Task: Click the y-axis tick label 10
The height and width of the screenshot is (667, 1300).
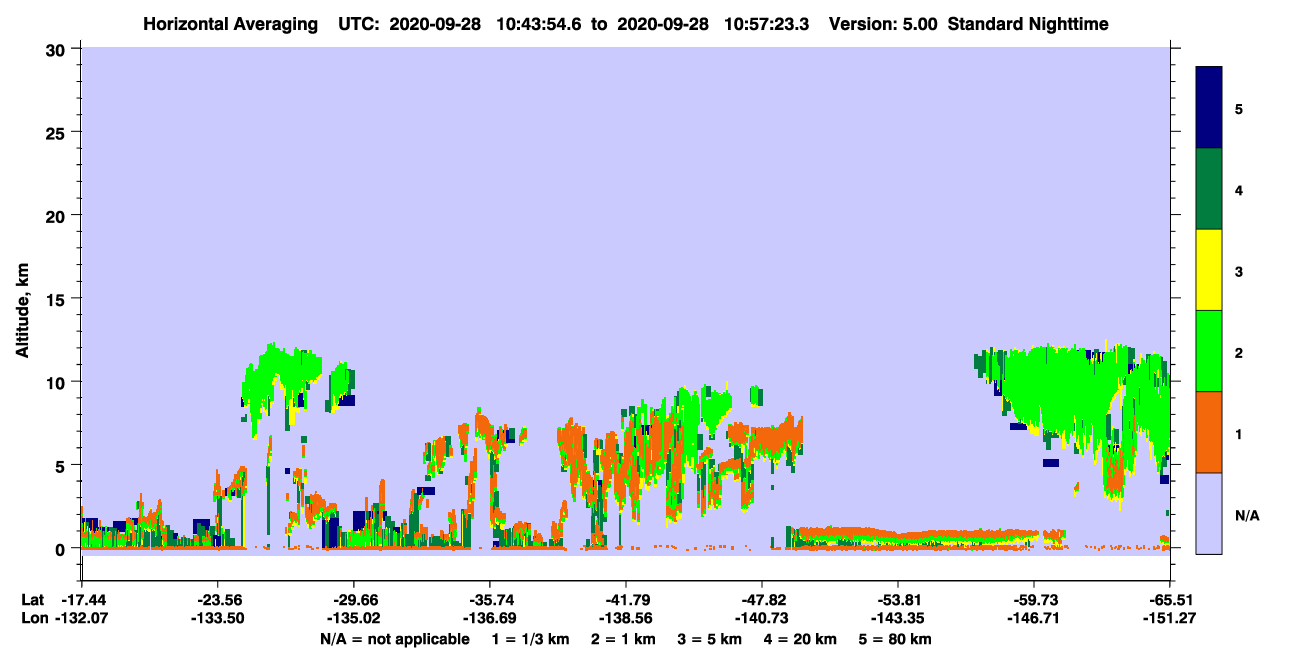Action: coord(58,382)
